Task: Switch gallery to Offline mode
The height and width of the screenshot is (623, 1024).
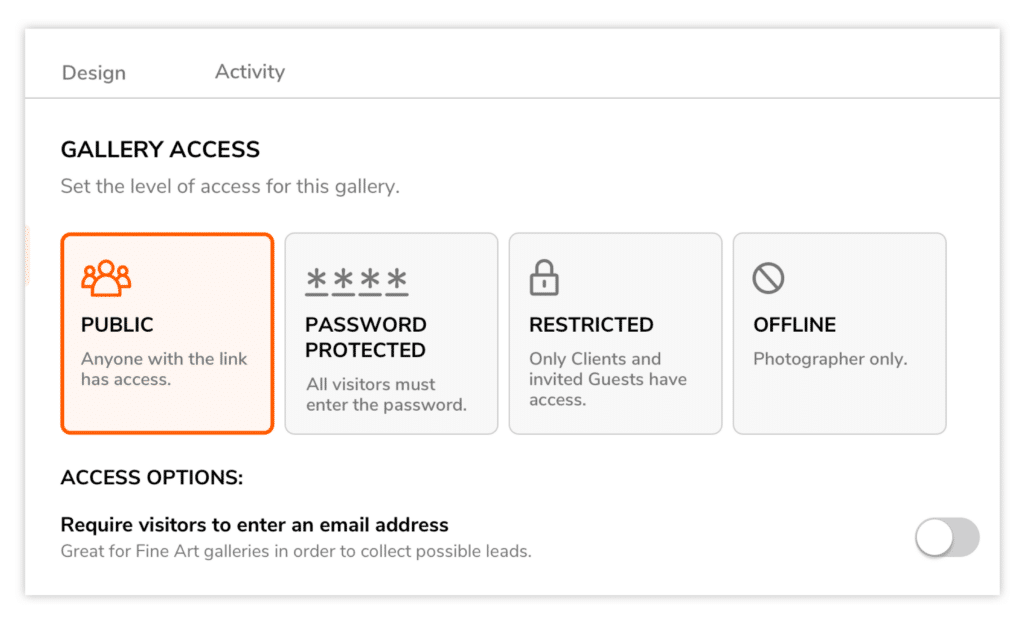Action: point(839,333)
